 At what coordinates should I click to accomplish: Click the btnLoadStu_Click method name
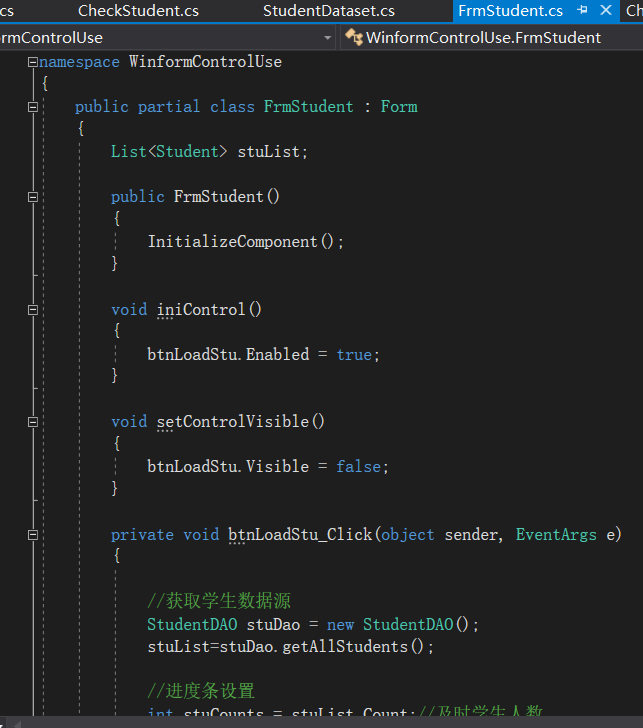point(300,535)
